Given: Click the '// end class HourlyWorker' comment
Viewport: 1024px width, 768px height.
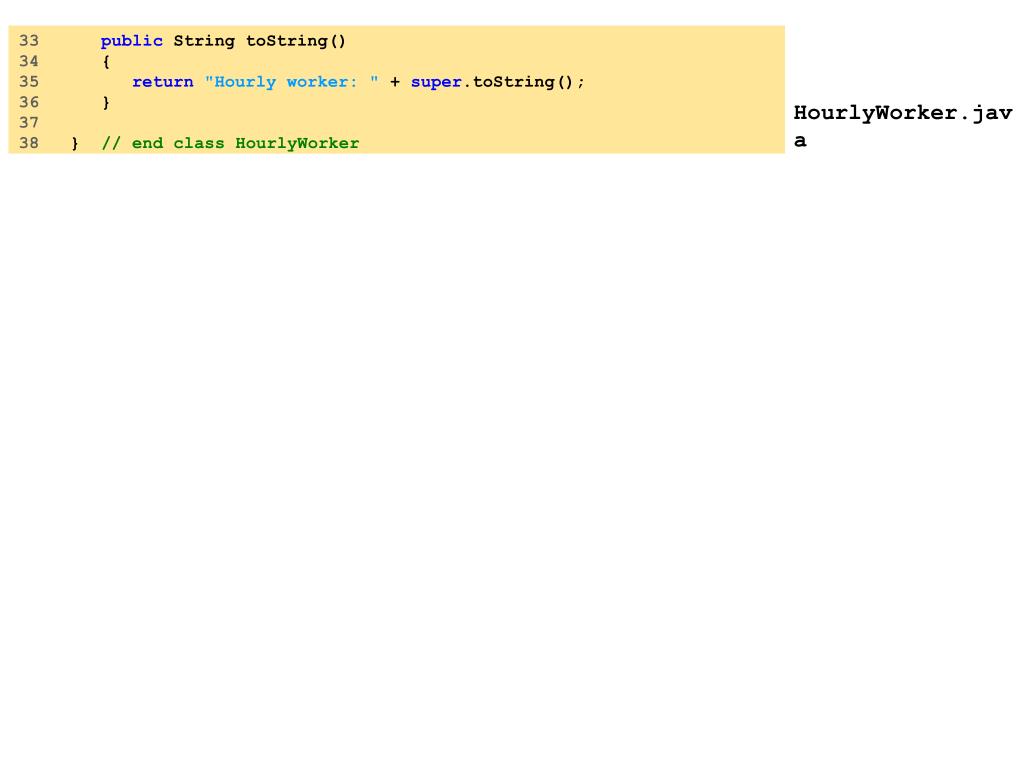Looking at the screenshot, I should pyautogui.click(x=230, y=144).
